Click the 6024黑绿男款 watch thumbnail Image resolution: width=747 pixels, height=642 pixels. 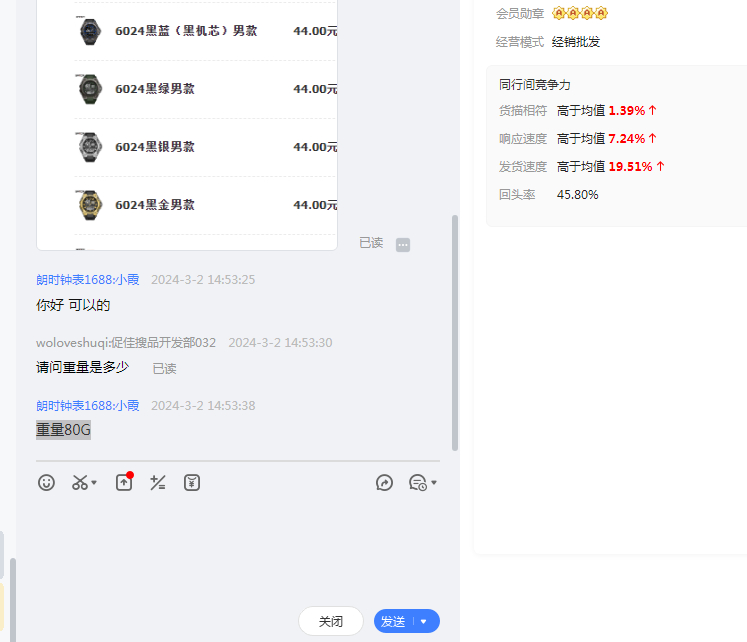(x=90, y=89)
